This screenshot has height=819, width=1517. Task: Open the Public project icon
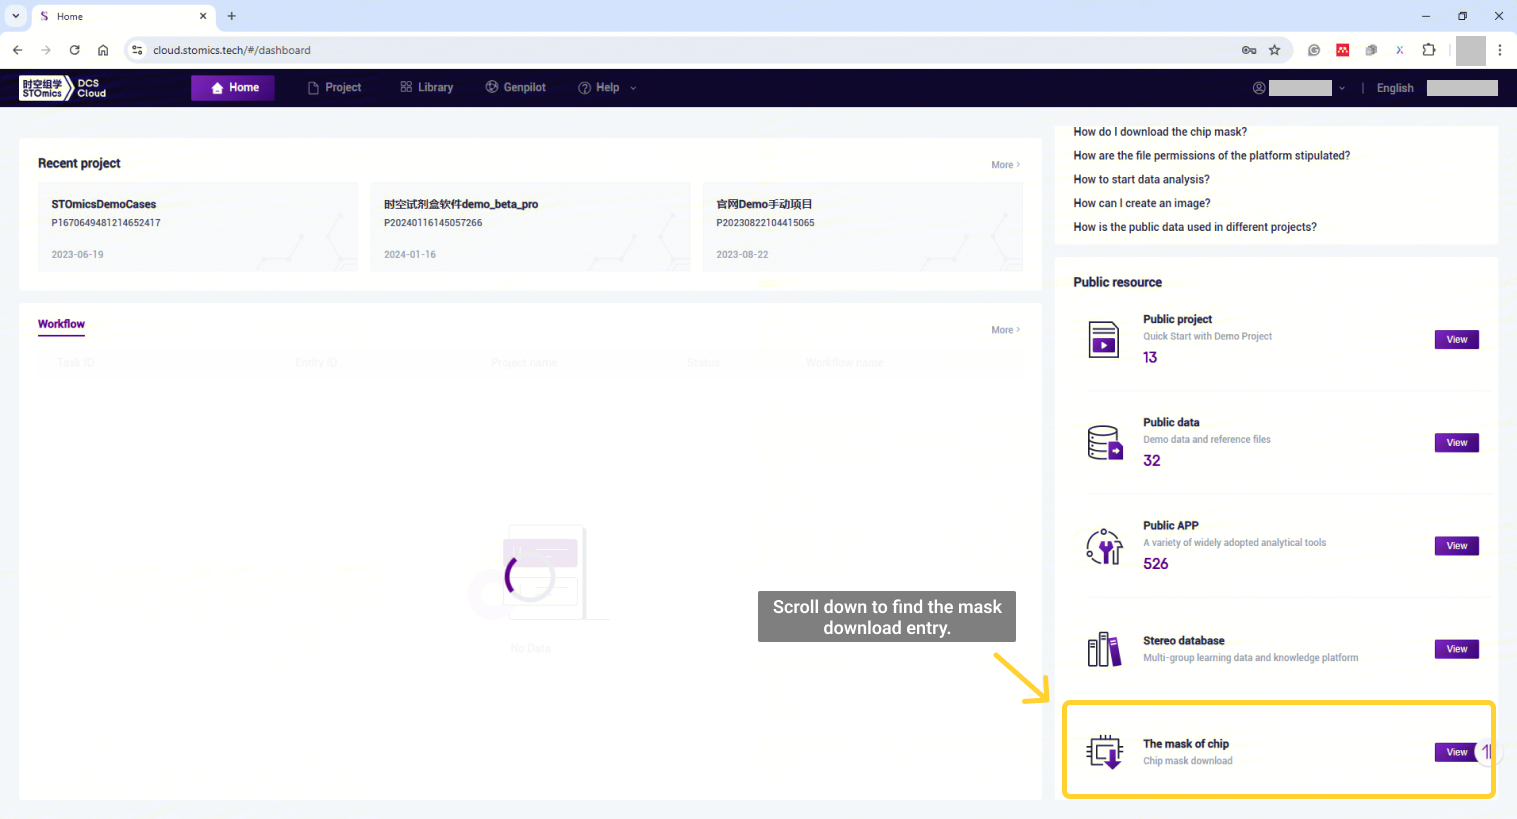click(1103, 340)
